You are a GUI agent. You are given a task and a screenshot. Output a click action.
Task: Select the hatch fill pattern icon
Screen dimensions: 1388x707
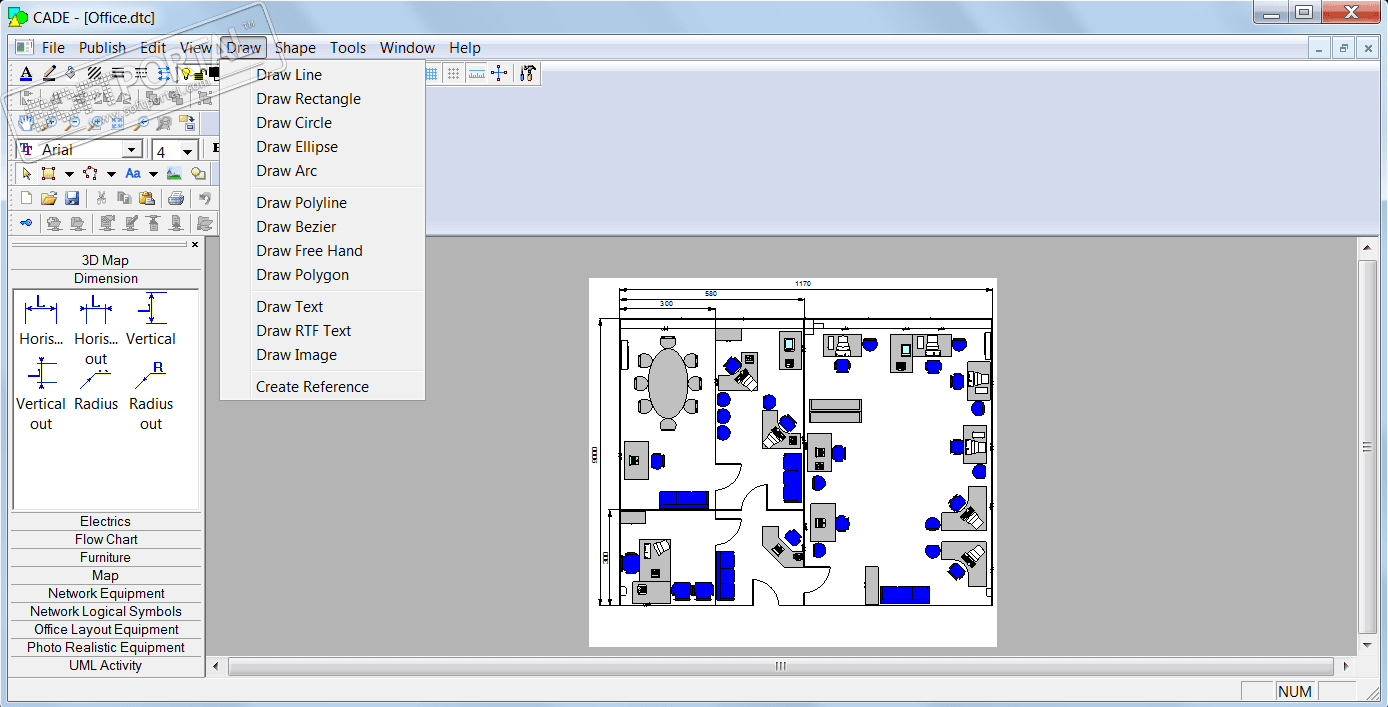click(94, 73)
